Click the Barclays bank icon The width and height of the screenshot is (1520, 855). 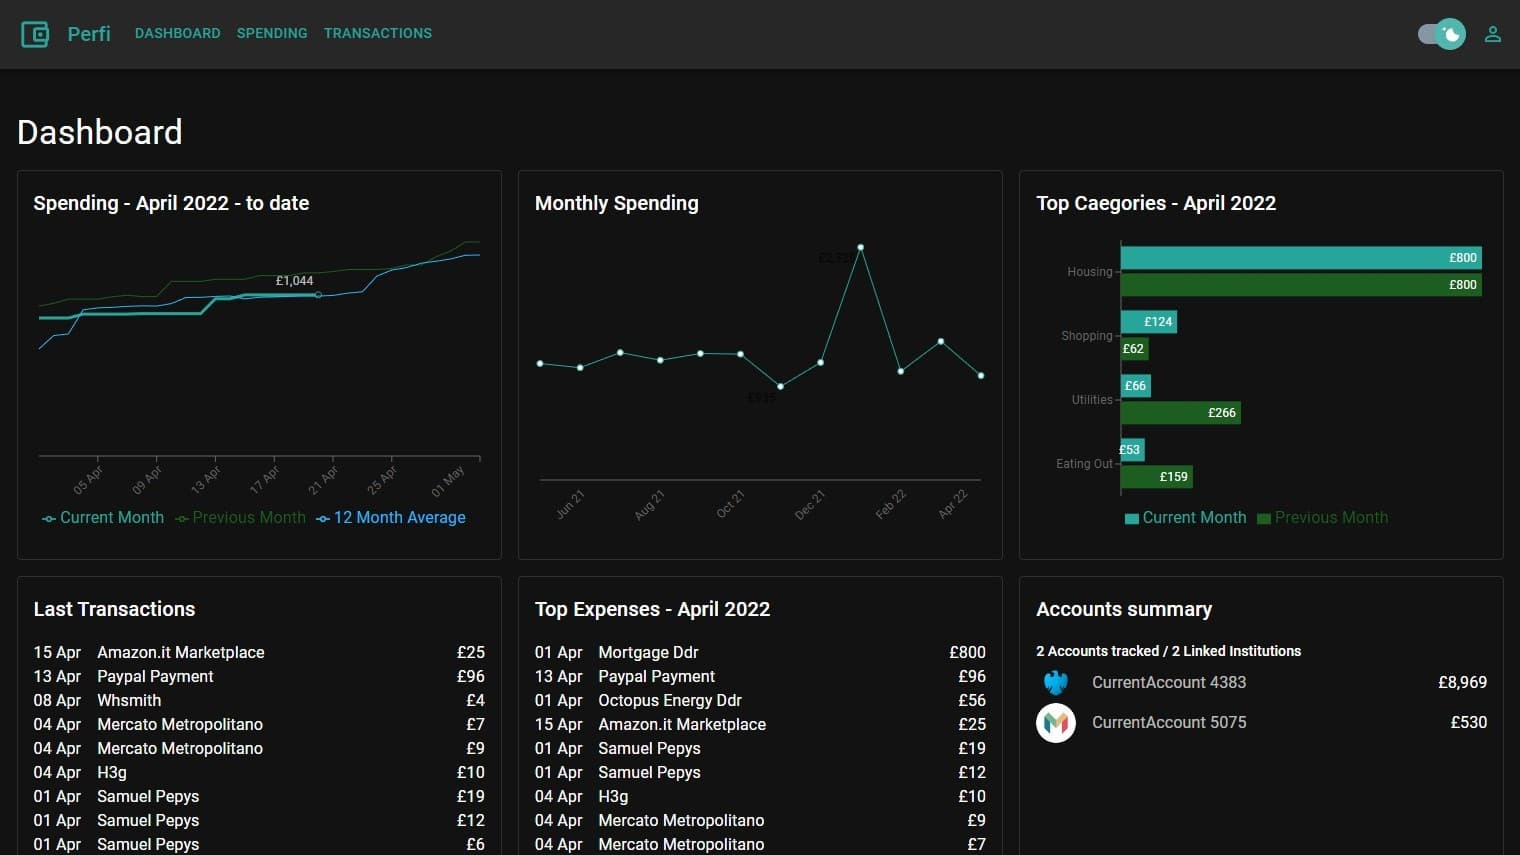tap(1056, 683)
